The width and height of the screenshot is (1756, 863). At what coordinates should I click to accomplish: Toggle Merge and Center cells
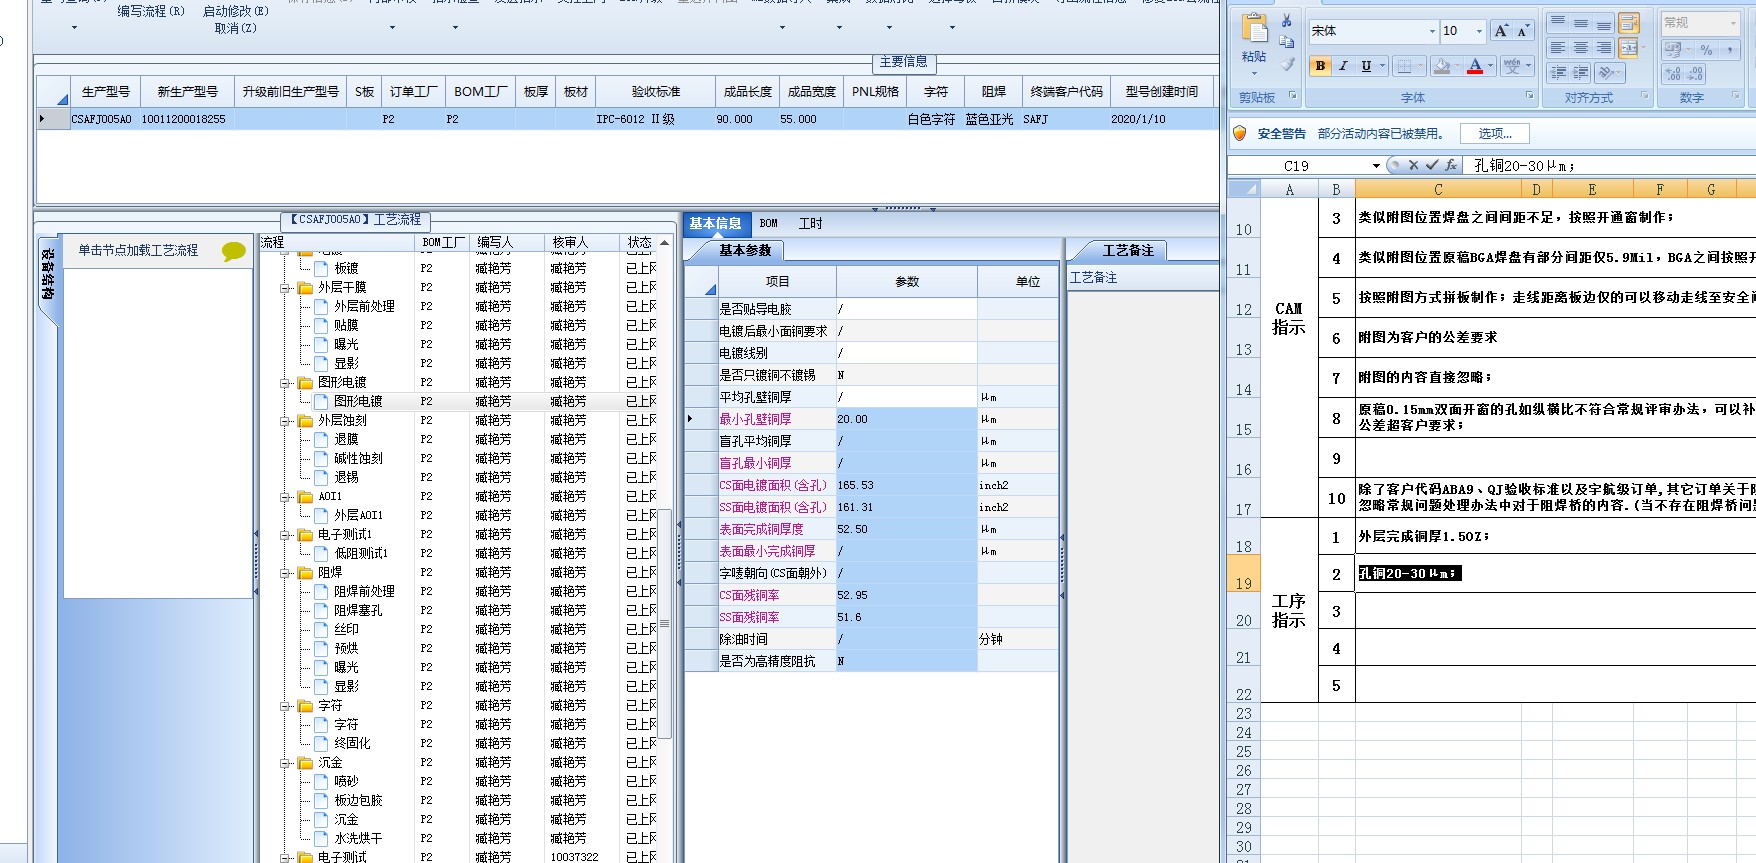[1629, 47]
